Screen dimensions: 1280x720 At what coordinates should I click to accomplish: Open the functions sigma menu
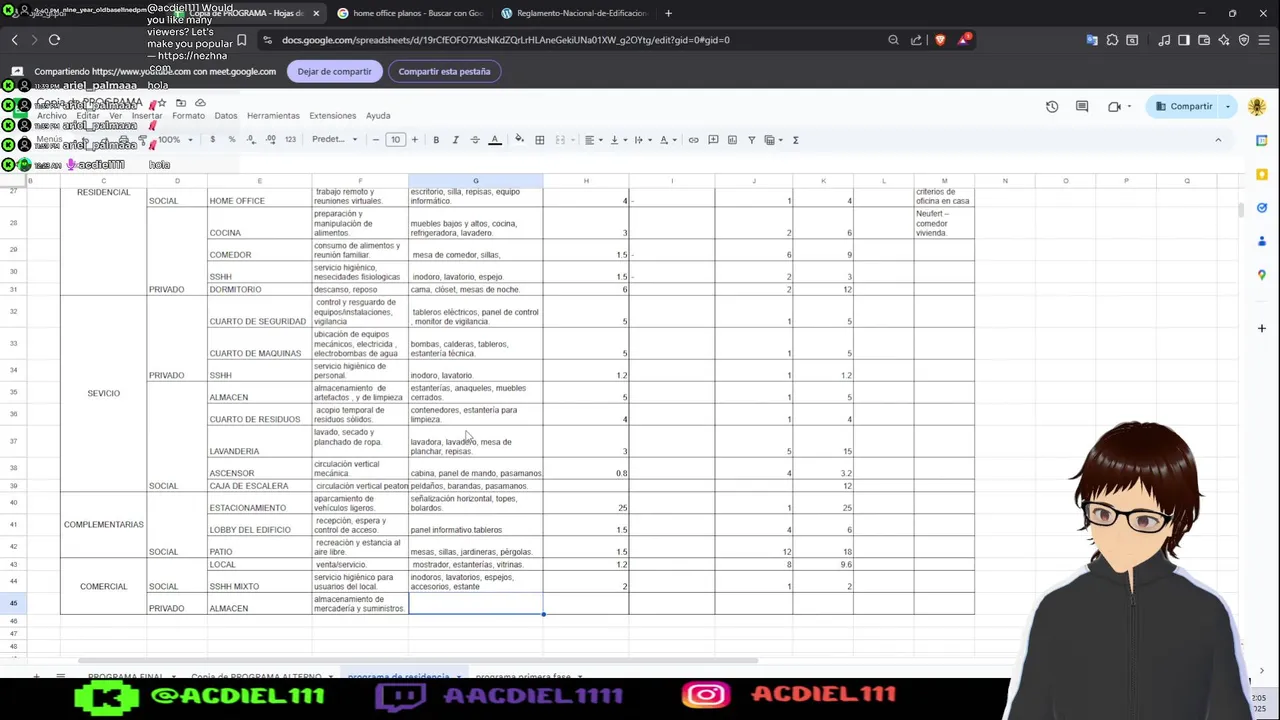[796, 140]
